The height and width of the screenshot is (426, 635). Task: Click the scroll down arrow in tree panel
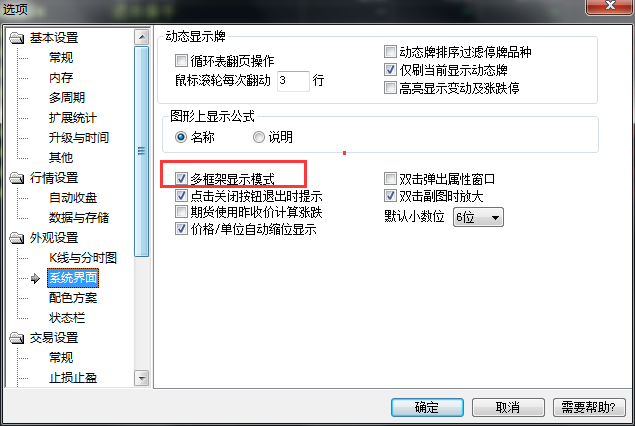(x=142, y=378)
